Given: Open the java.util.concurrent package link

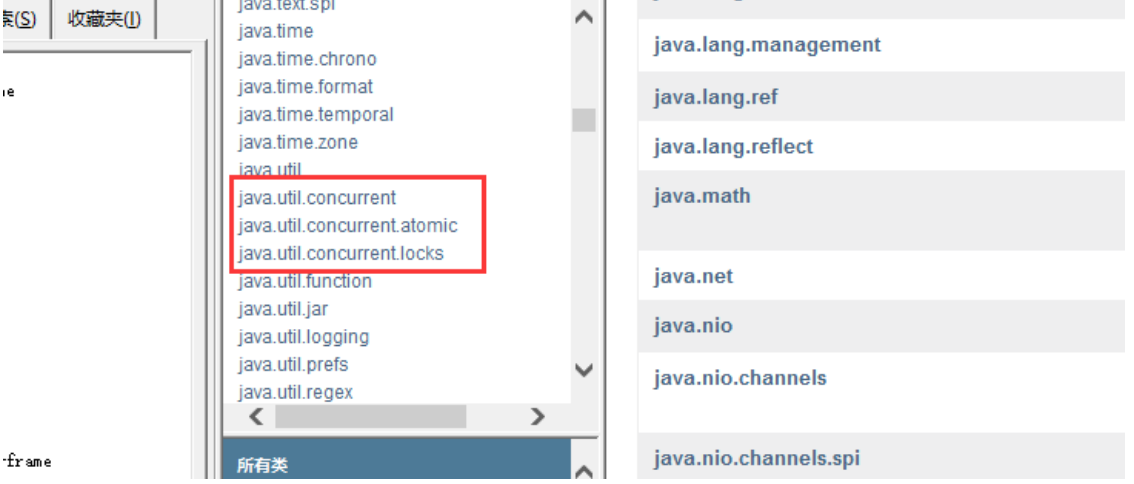Looking at the screenshot, I should pos(317,198).
